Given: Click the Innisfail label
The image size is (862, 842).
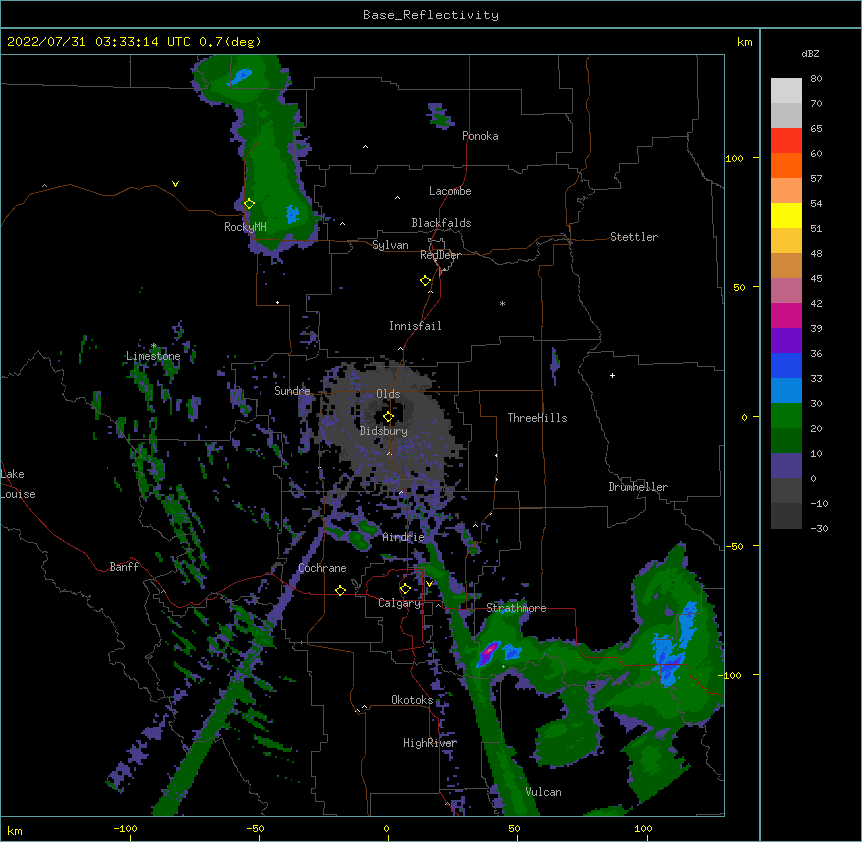Looking at the screenshot, I should point(415,326).
